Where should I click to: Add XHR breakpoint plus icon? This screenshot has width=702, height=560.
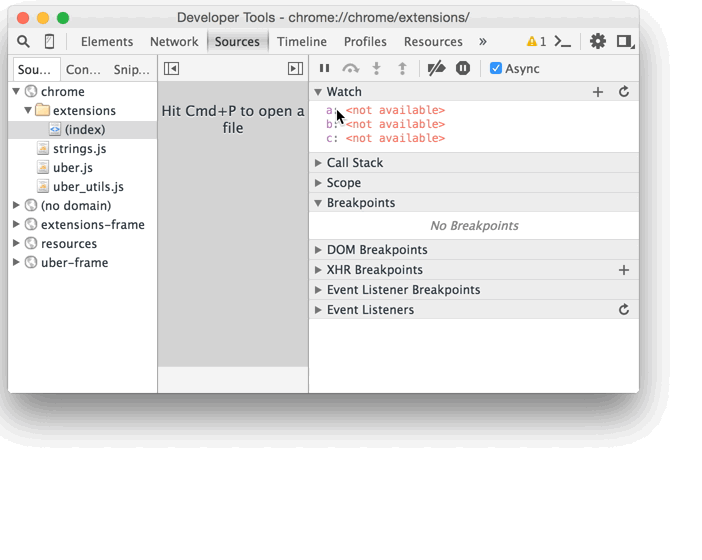point(624,270)
